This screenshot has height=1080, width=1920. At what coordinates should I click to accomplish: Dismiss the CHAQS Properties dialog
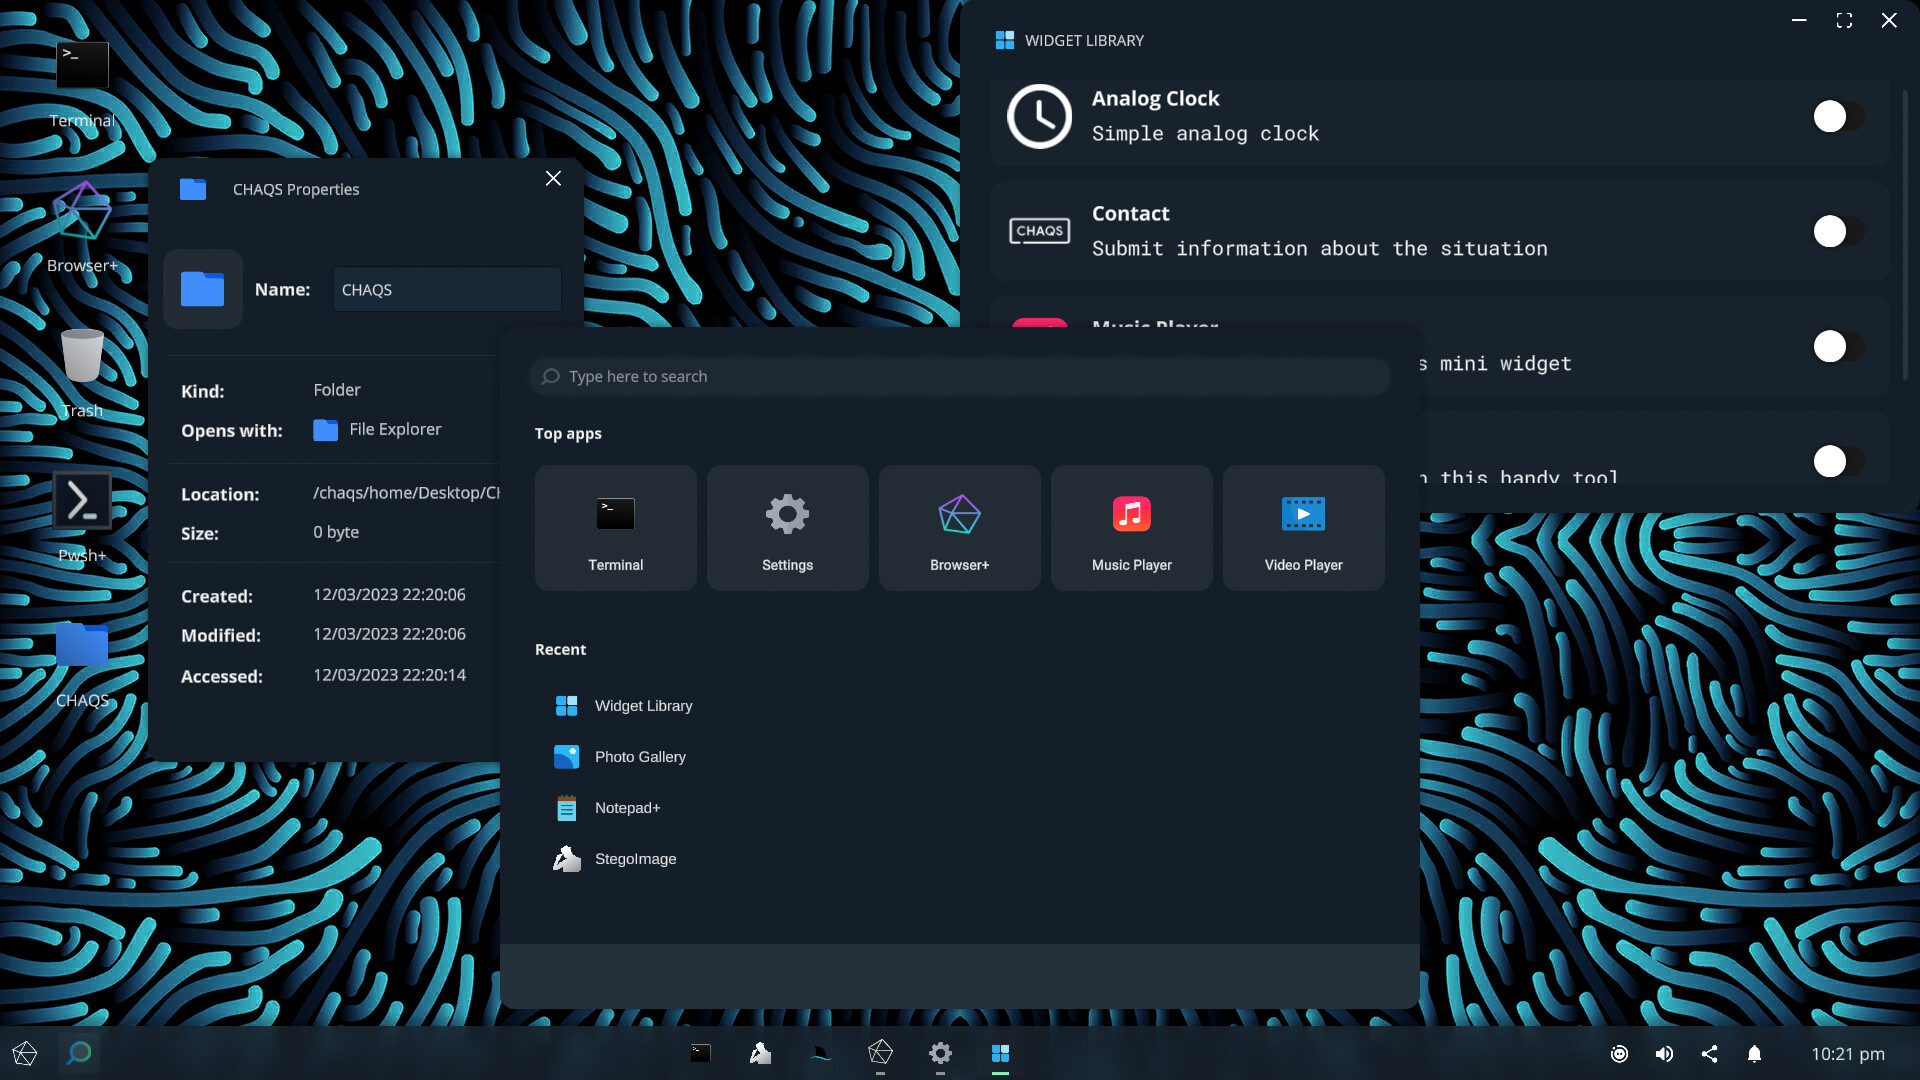[553, 178]
